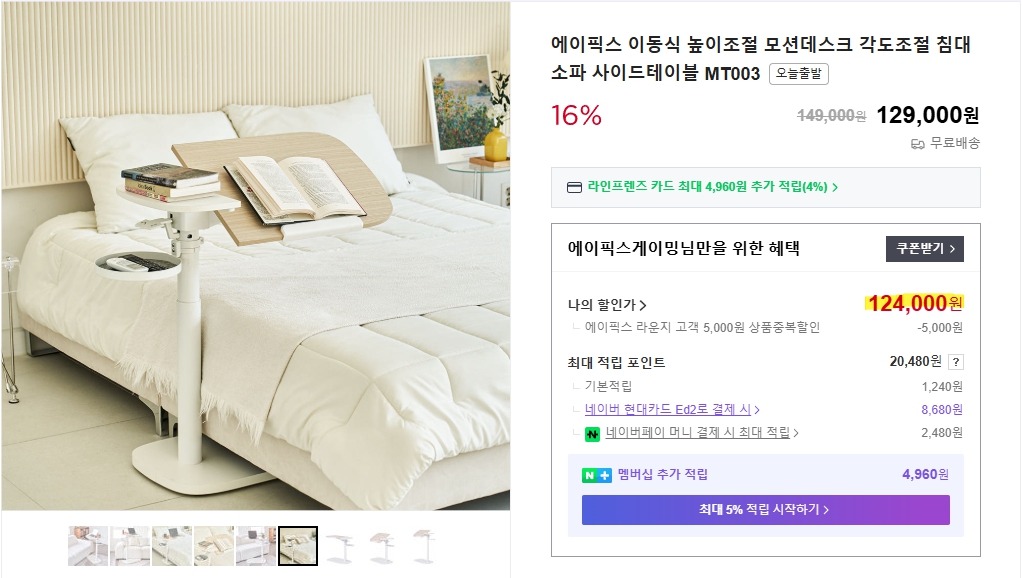Click the 멤버십 추가 적립 label

[662, 475]
